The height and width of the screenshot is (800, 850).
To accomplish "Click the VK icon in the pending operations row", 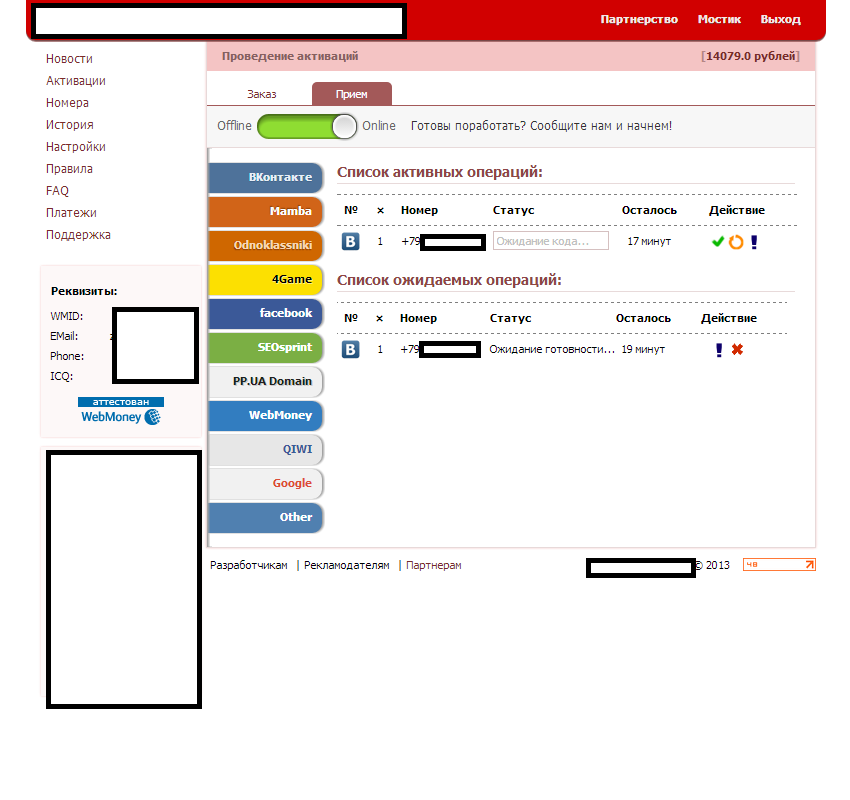I will [x=351, y=350].
